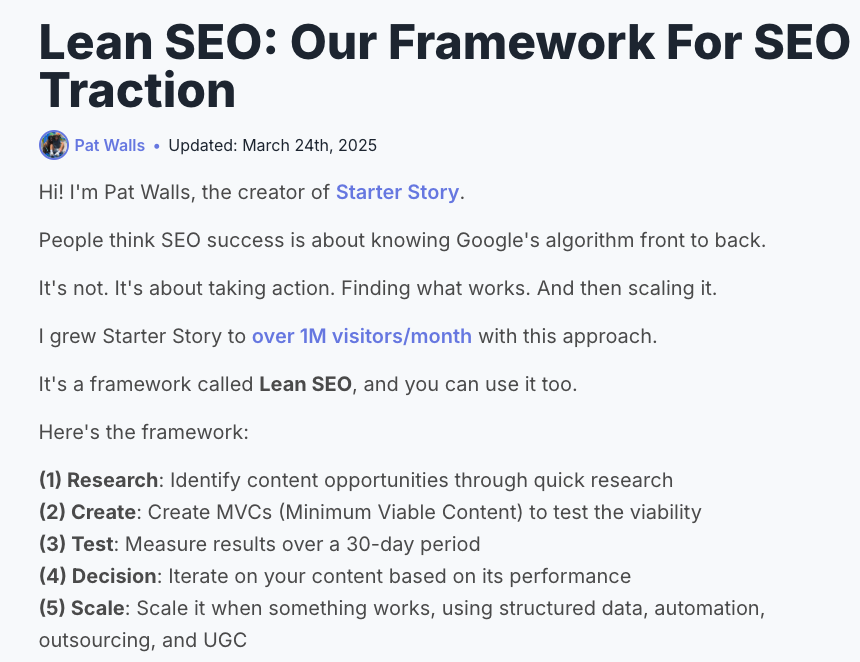Select the (1) Research step label

click(x=98, y=480)
